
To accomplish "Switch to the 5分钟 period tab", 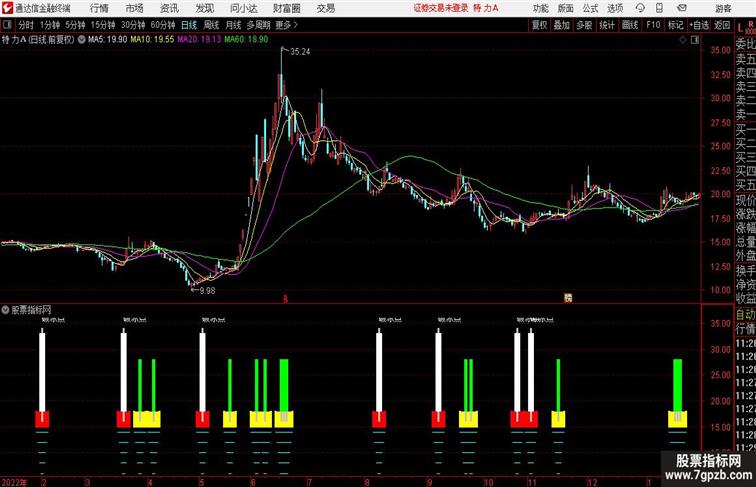I will click(75, 25).
